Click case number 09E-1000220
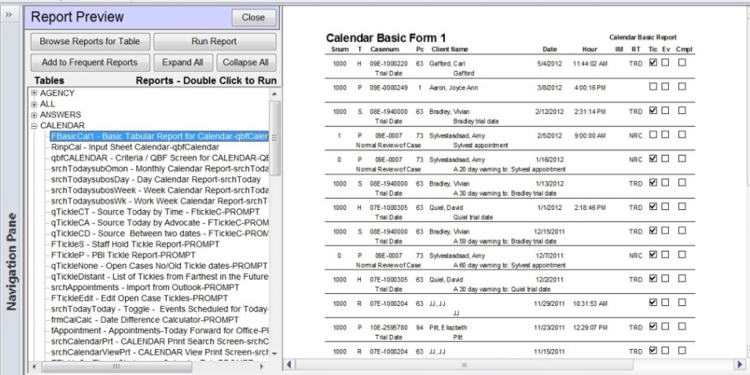 (x=389, y=64)
